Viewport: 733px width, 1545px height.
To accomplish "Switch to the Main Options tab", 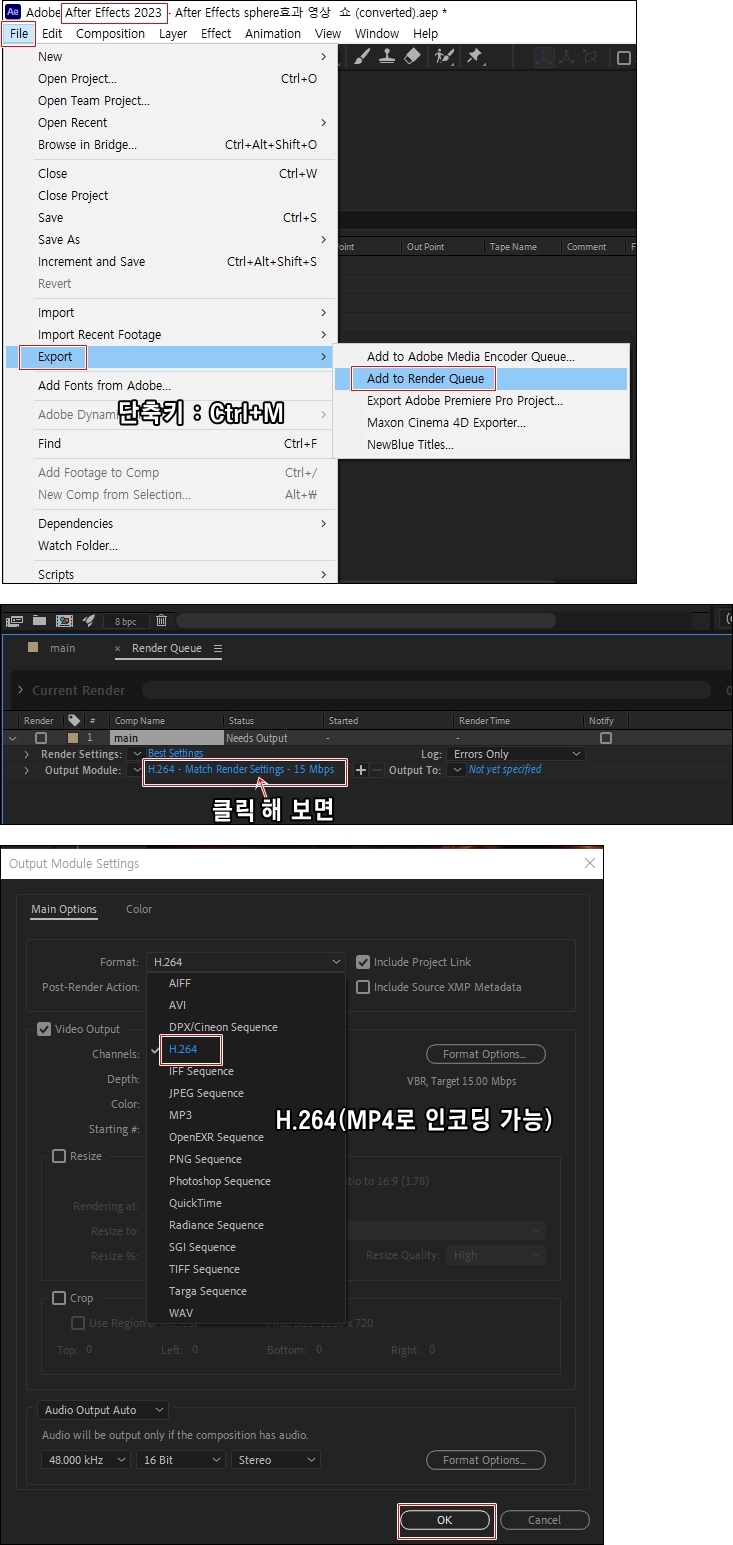I will pyautogui.click(x=64, y=909).
